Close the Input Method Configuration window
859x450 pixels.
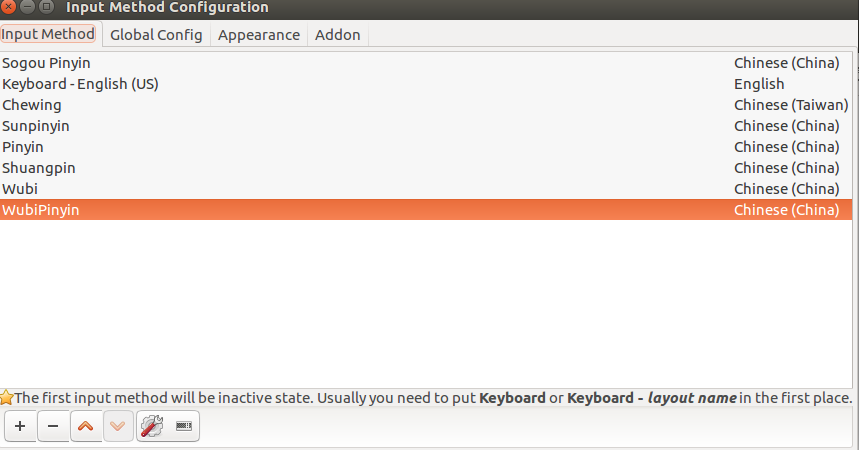tap(8, 7)
